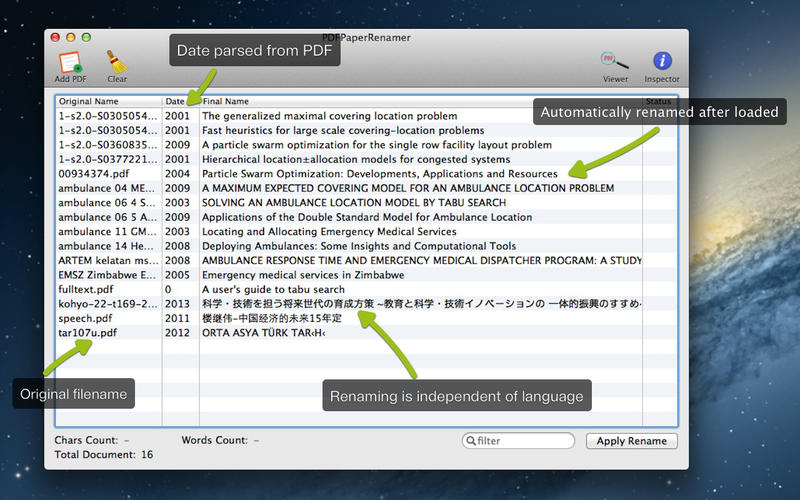
Task: Select the tar107u.pdf row
Action: pos(366,333)
